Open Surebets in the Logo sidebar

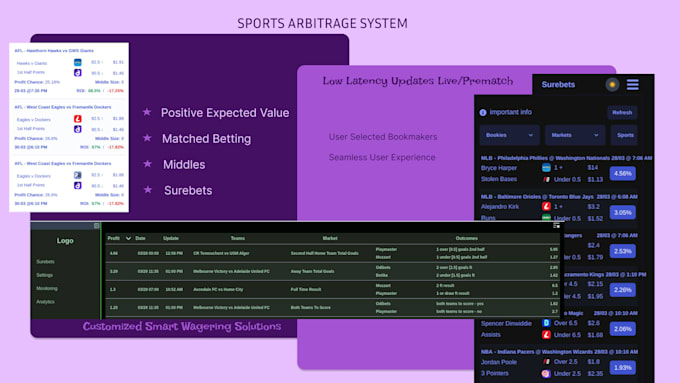(46, 262)
